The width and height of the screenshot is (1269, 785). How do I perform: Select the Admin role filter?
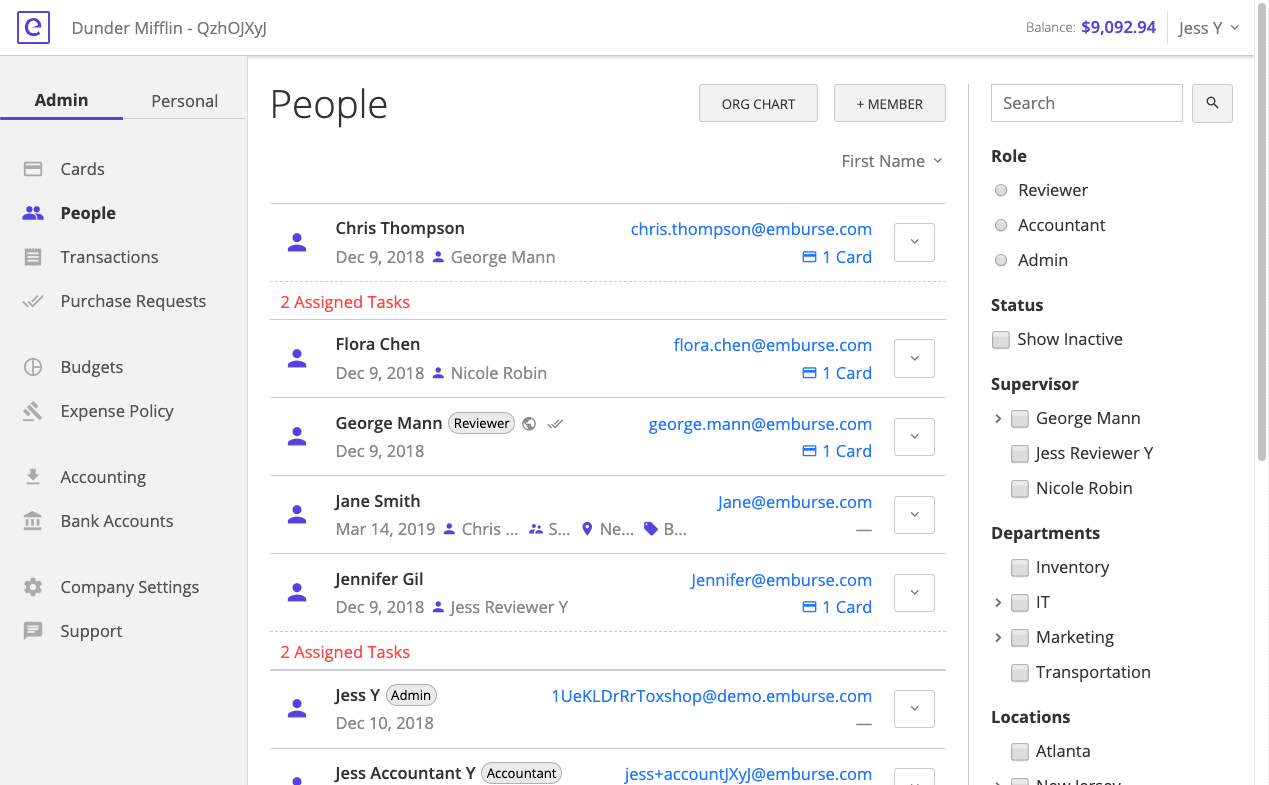tap(1001, 260)
